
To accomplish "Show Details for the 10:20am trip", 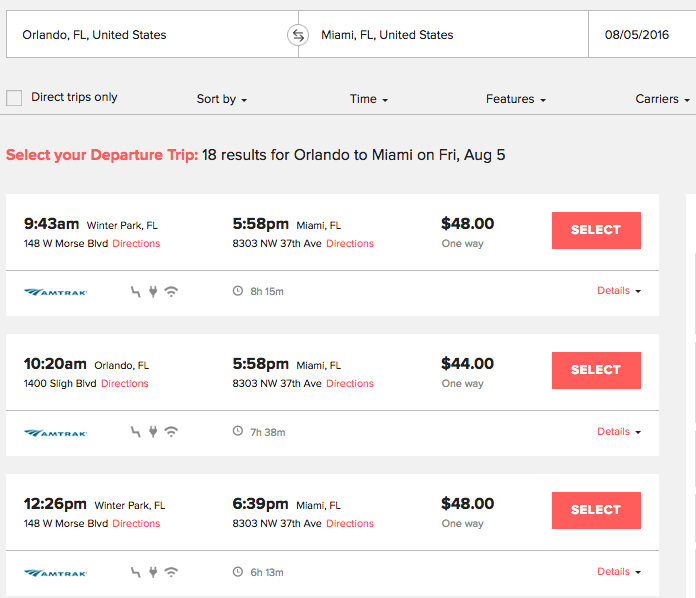I will point(618,432).
